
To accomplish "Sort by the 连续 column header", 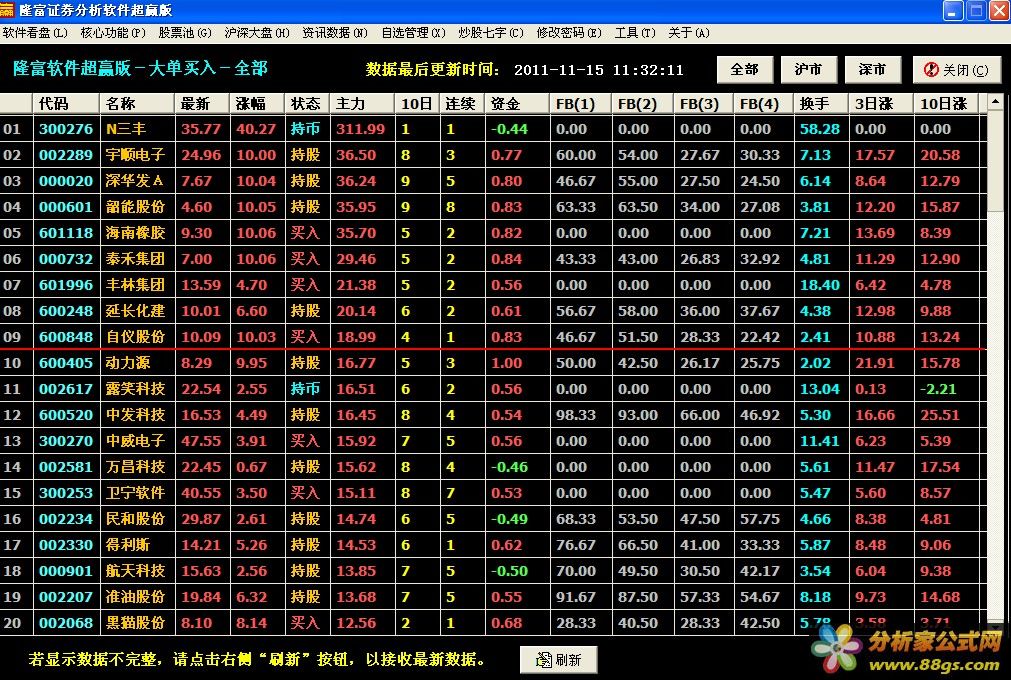I will click(462, 103).
